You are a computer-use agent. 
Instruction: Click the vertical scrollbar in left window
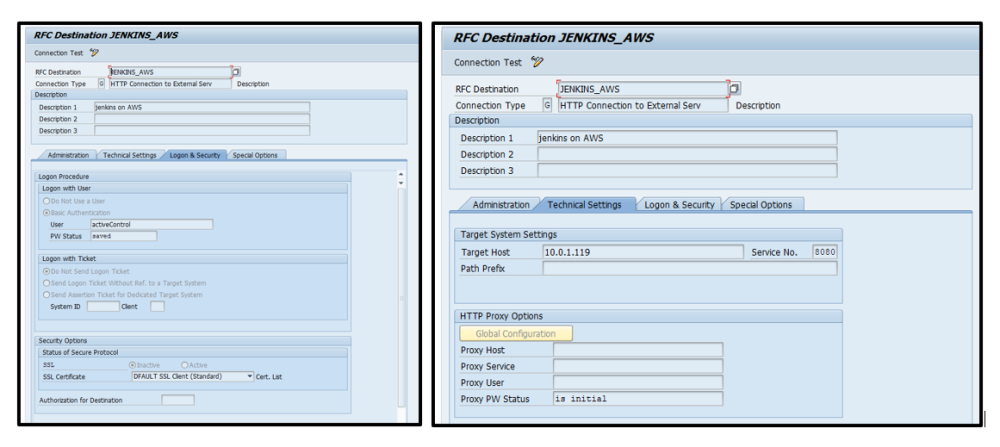pos(401,298)
